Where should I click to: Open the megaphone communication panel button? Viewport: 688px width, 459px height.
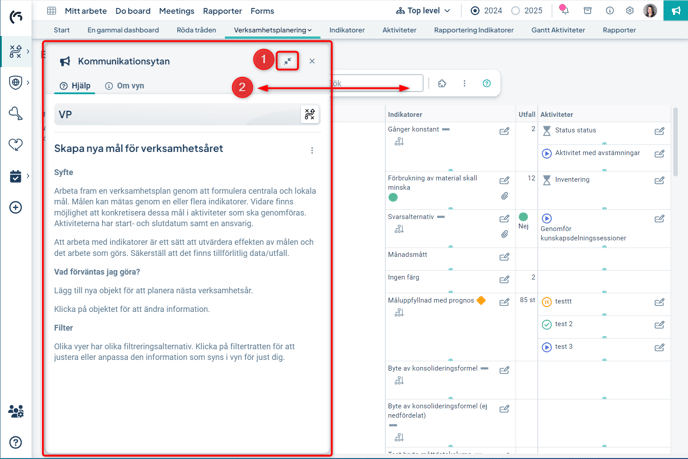[x=675, y=11]
